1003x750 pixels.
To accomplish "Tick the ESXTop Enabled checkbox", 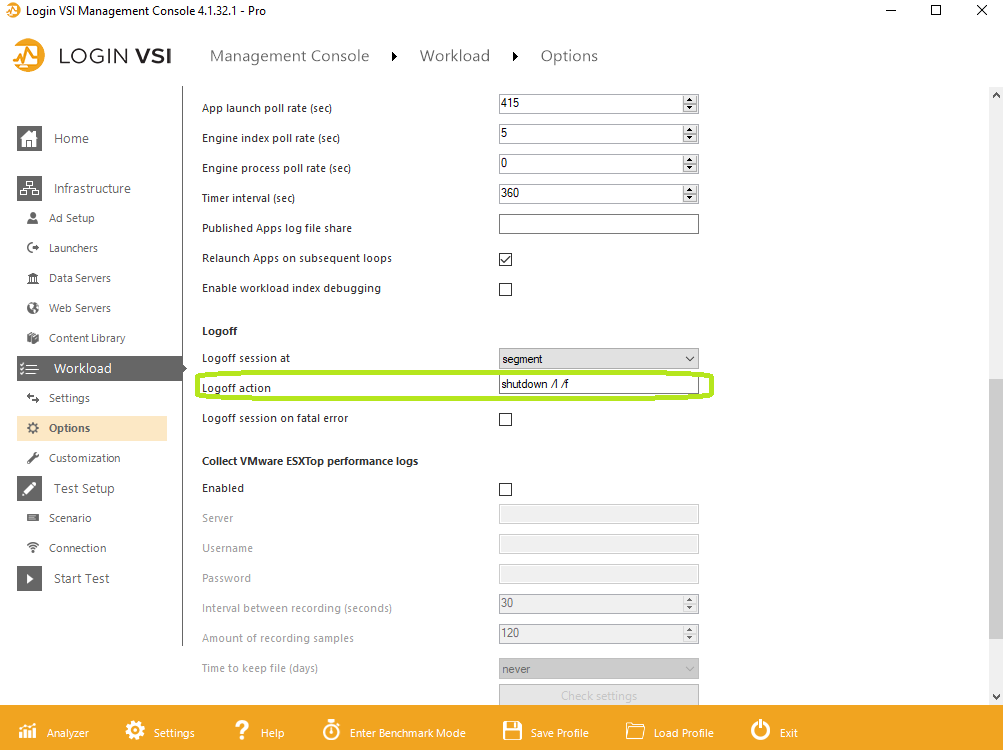I will [505, 490].
